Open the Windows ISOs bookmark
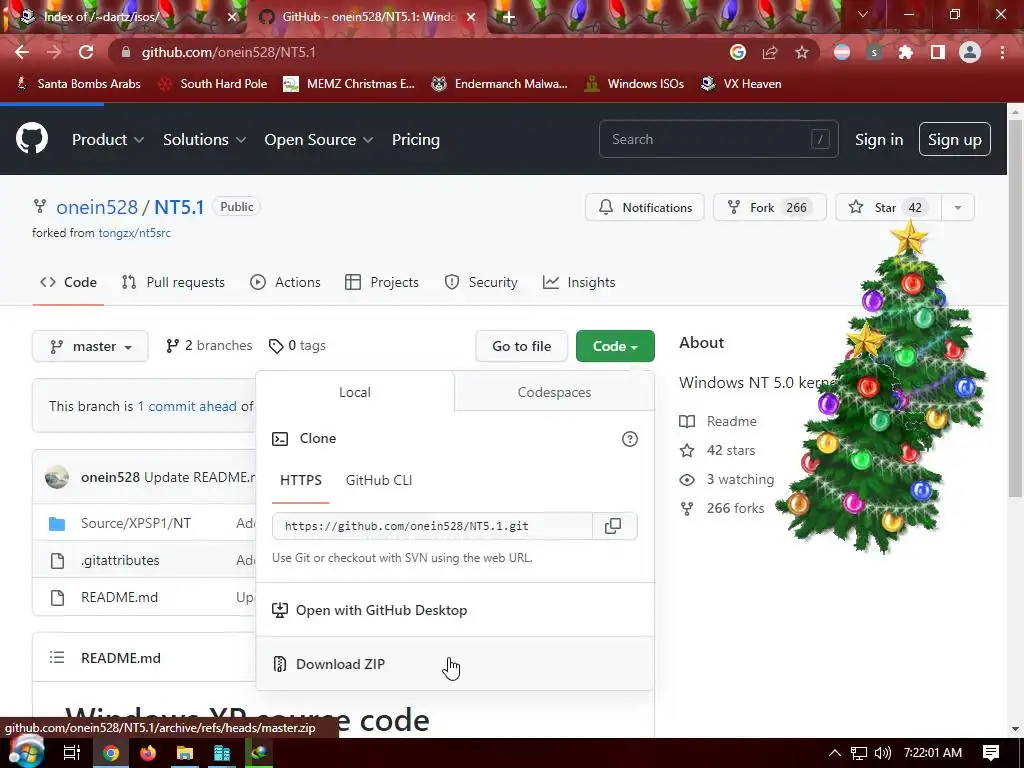Viewport: 1024px width, 768px height. click(x=634, y=84)
